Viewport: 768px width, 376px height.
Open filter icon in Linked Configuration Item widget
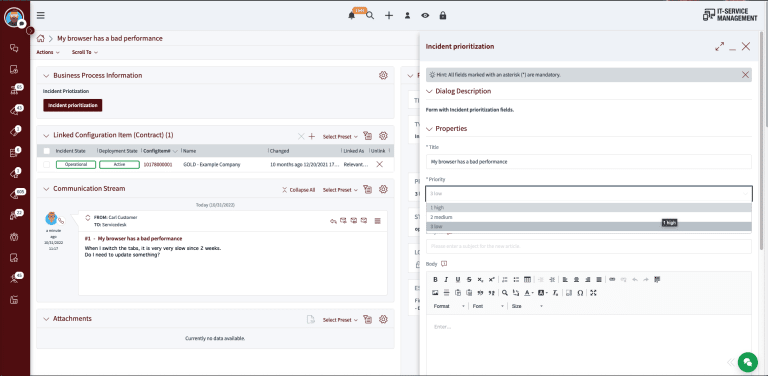pyautogui.click(x=368, y=136)
